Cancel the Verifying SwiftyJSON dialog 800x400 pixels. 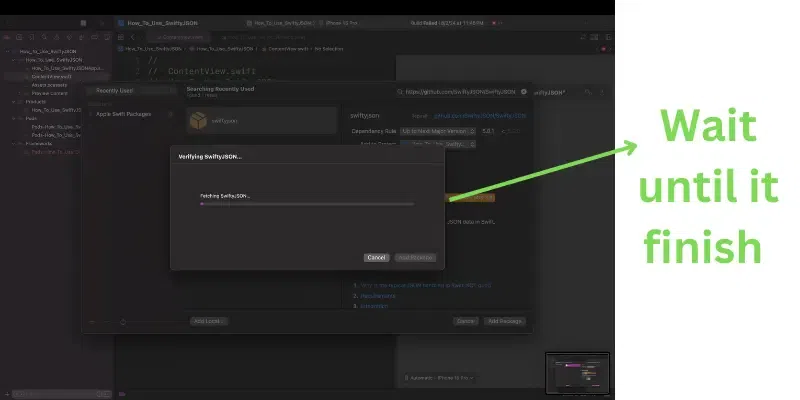pos(376,258)
